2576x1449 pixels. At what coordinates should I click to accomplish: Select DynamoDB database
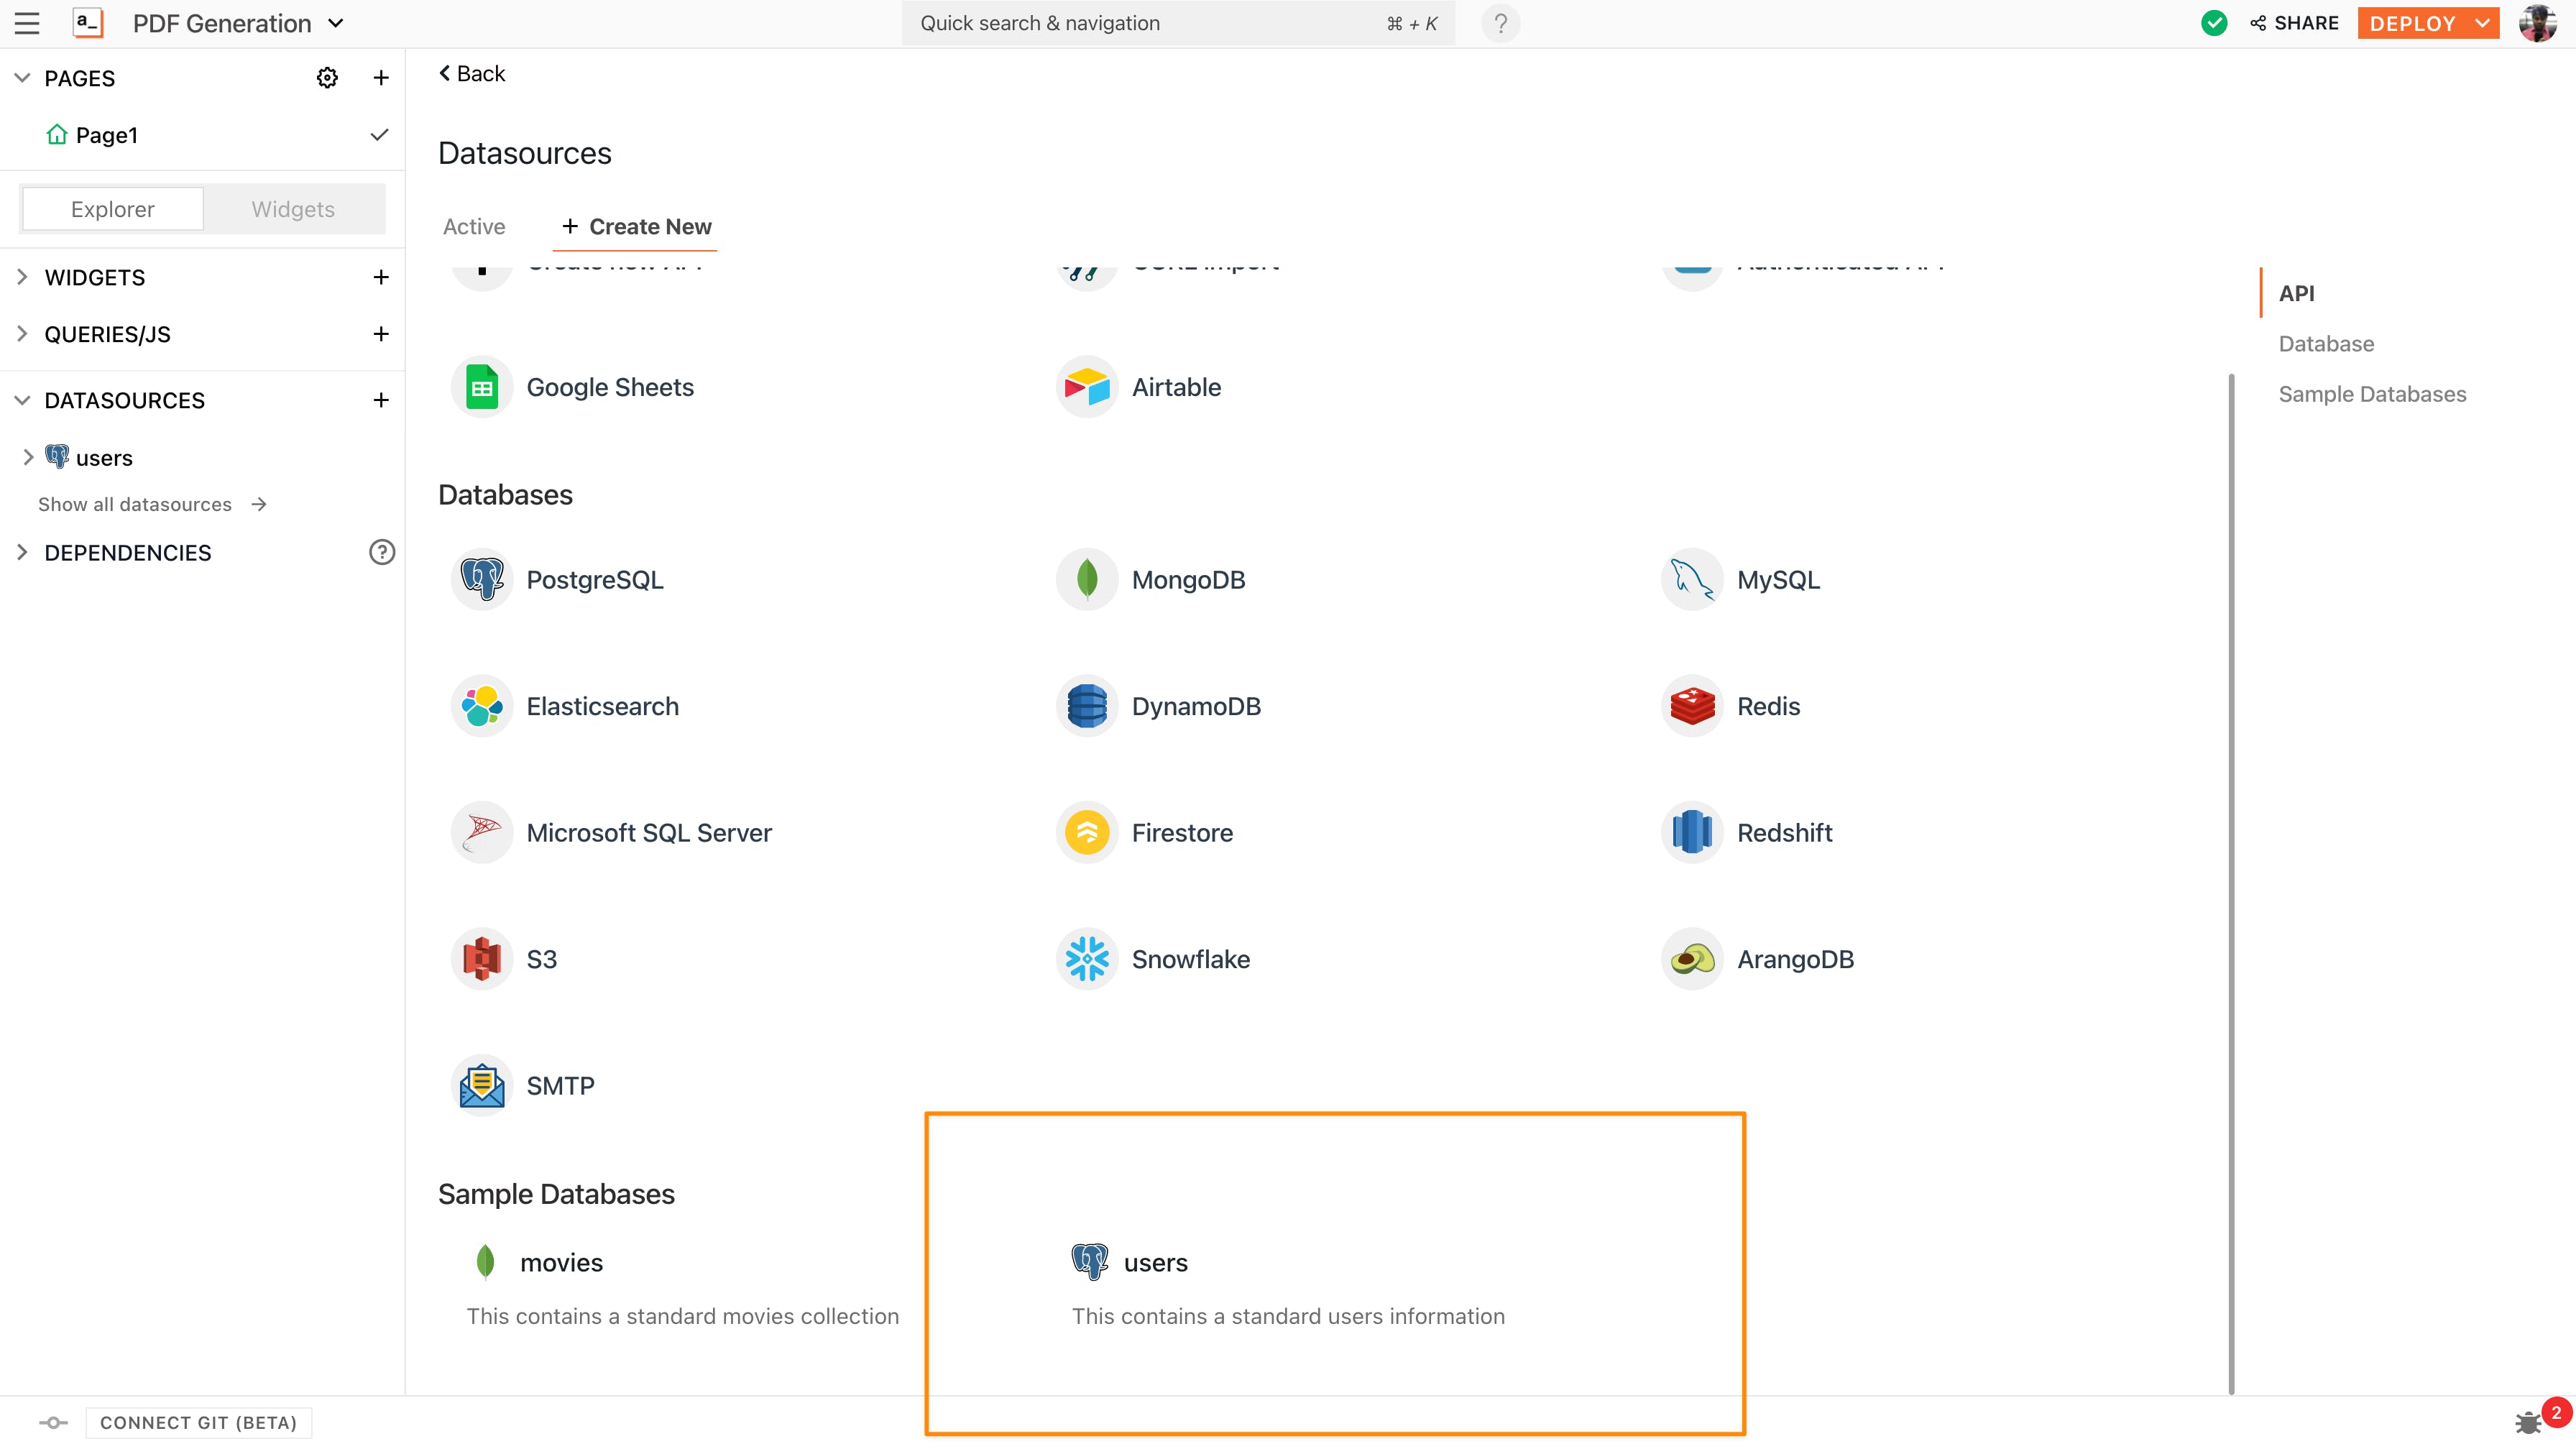tap(1160, 706)
